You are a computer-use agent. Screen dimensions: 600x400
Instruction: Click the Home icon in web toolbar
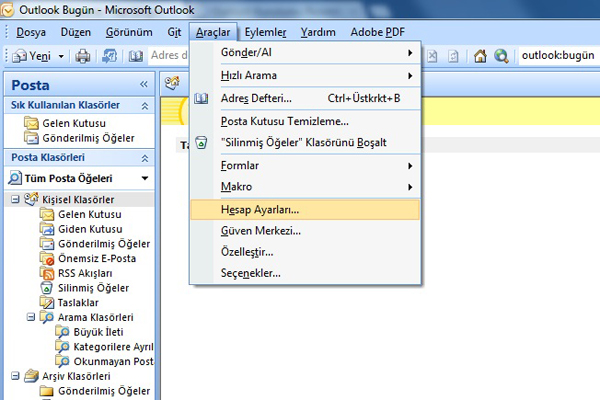[480, 56]
